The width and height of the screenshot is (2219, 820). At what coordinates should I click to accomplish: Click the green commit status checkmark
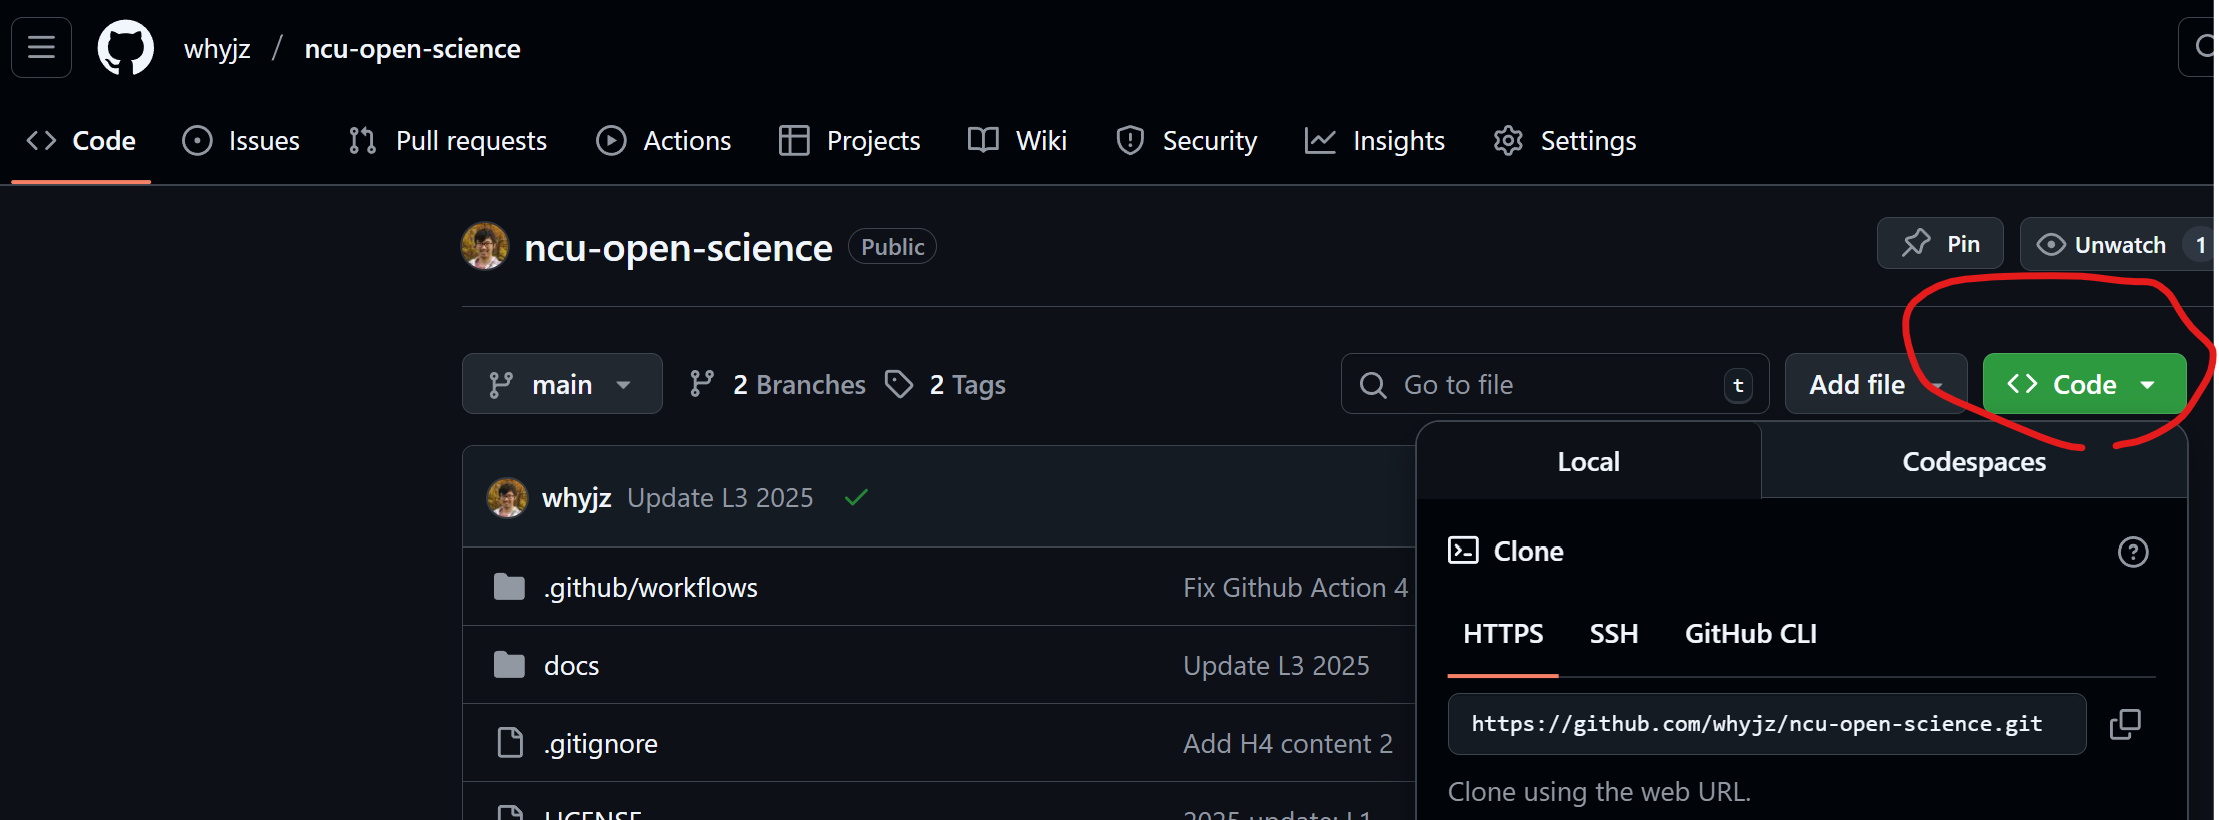pos(856,497)
